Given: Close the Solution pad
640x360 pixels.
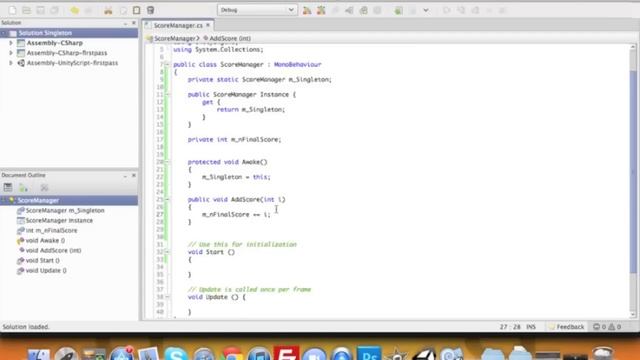Looking at the screenshot, I should pos(133,23).
